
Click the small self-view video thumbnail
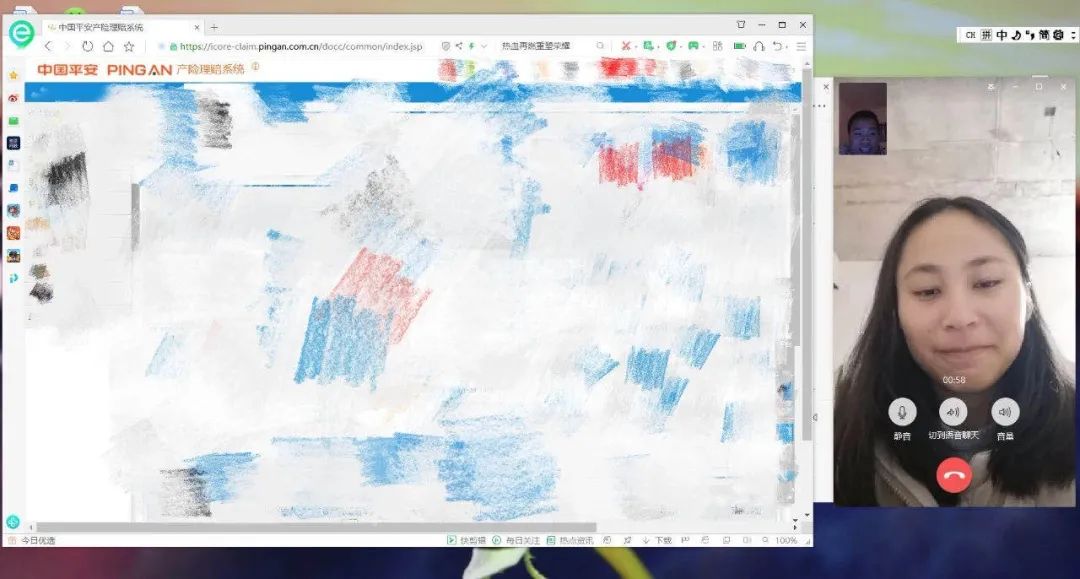862,119
